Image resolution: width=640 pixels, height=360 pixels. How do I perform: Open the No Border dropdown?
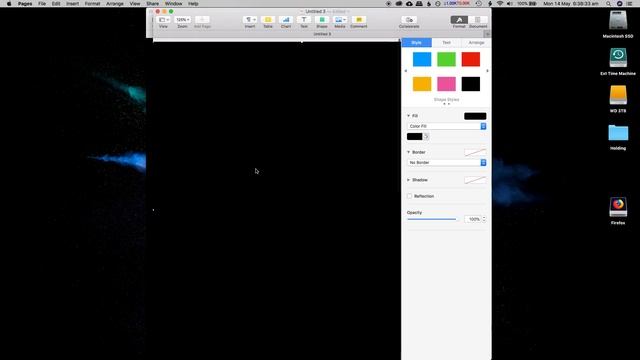447,162
